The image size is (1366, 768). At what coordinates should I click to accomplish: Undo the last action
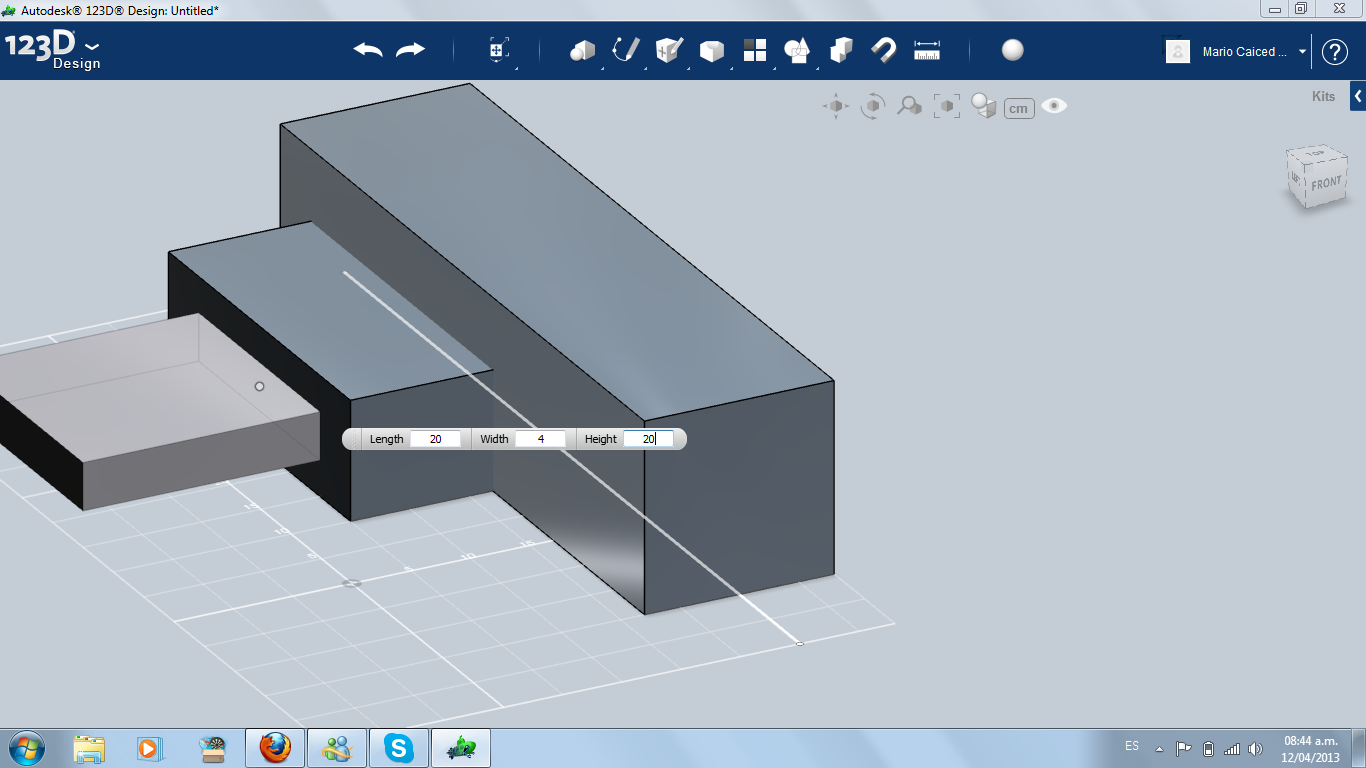368,50
